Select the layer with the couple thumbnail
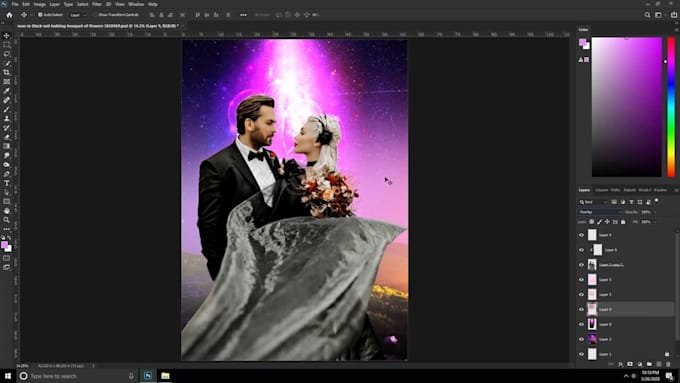This screenshot has width=680, height=383. 592,265
